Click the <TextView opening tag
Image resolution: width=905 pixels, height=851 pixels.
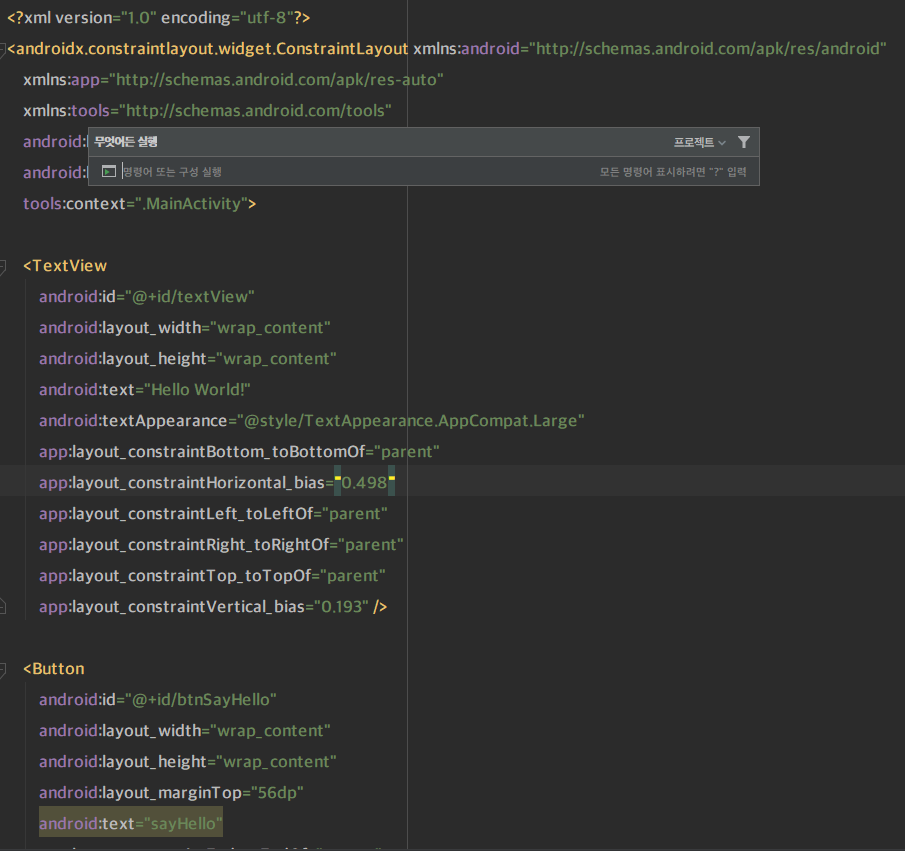pos(65,266)
